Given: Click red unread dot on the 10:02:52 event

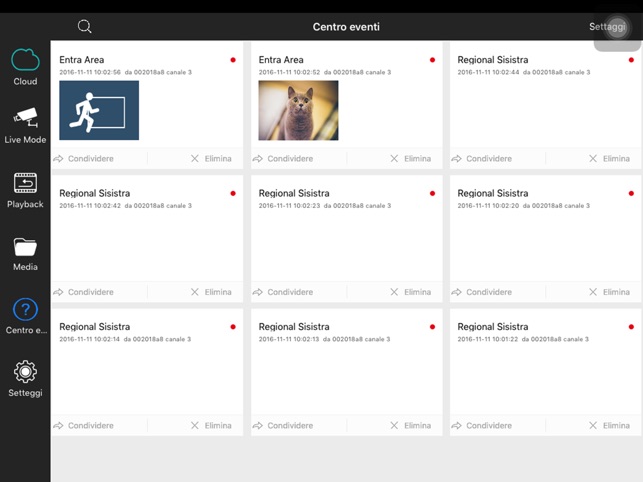Looking at the screenshot, I should 432,60.
